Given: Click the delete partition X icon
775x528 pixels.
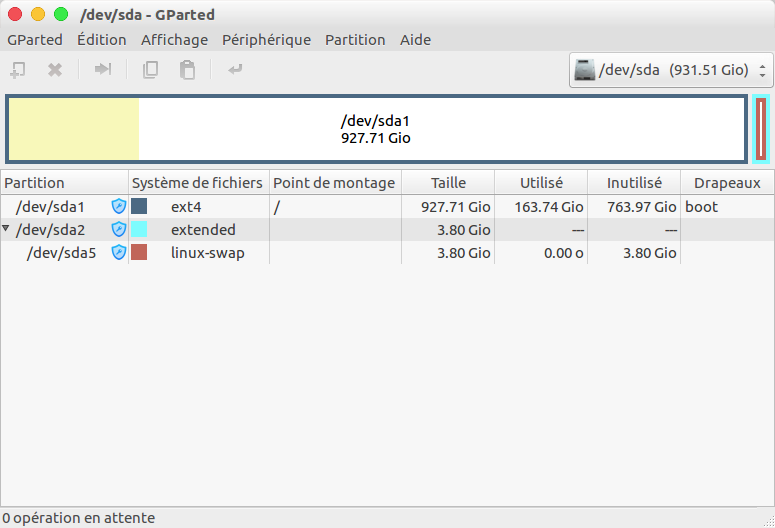Looking at the screenshot, I should pos(56,70).
